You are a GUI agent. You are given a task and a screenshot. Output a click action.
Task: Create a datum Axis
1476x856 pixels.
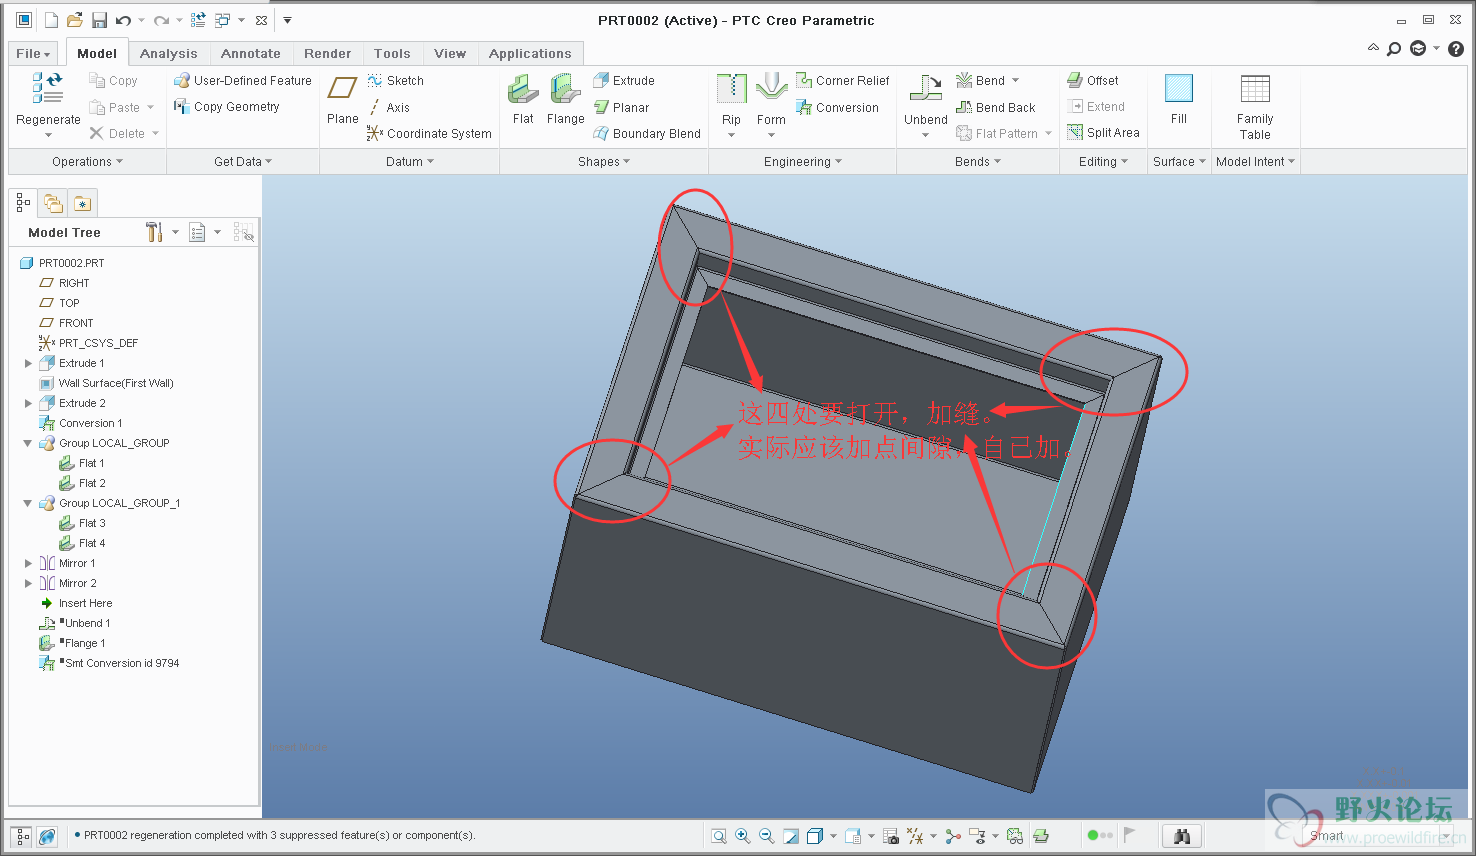pos(388,107)
